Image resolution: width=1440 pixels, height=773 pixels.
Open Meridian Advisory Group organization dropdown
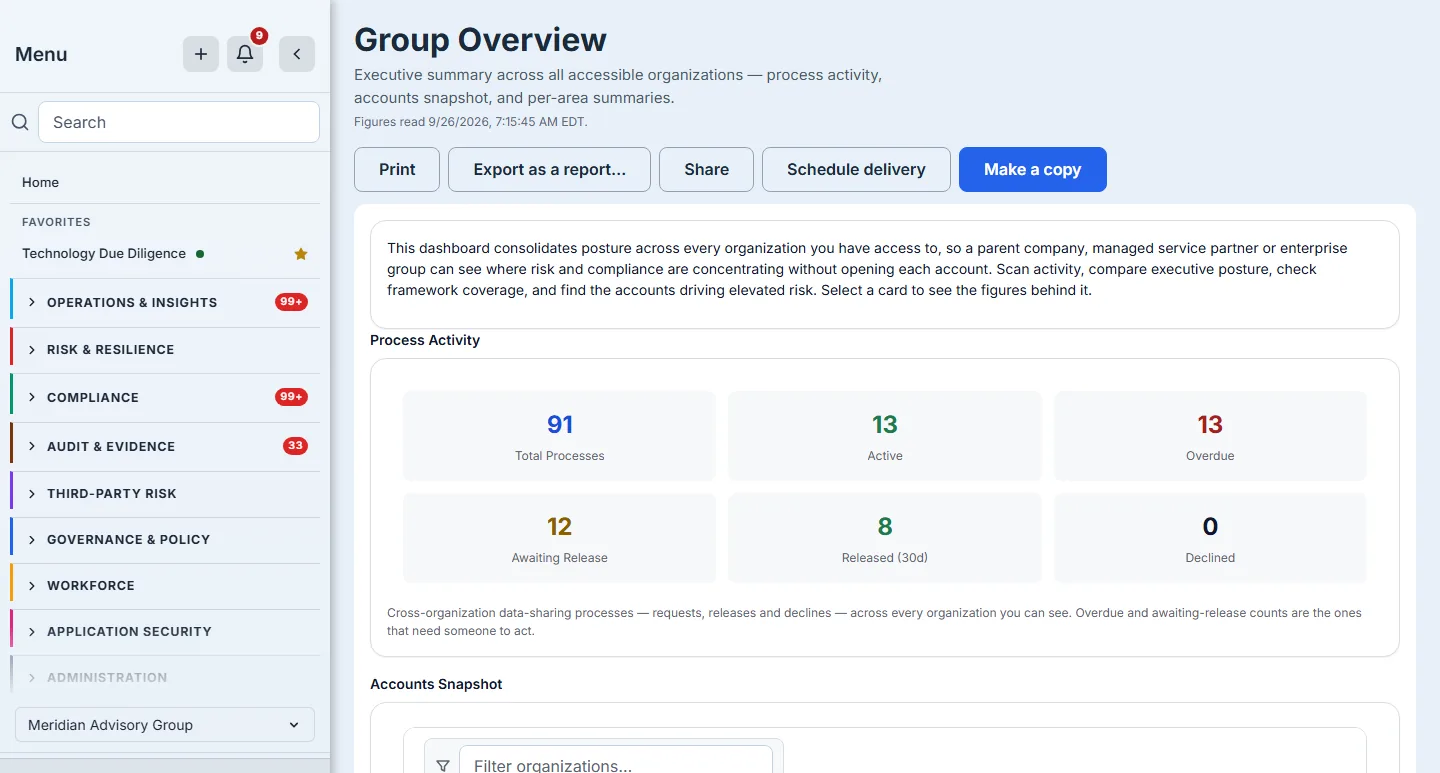tap(165, 725)
